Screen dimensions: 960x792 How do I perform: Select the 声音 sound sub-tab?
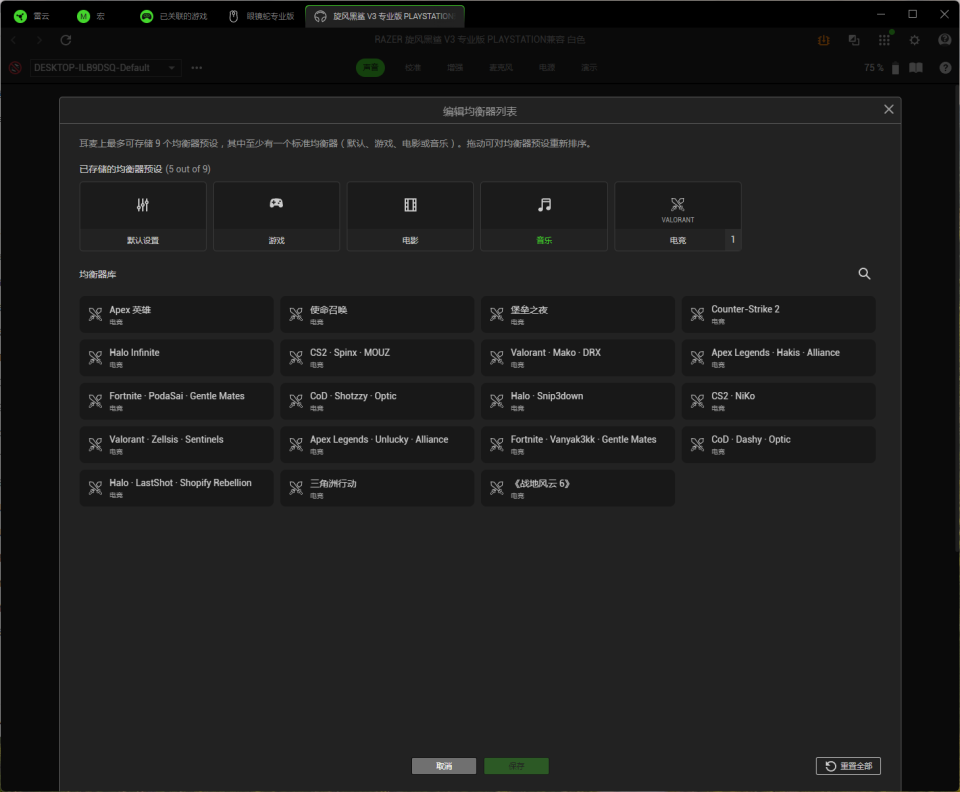[x=370, y=67]
